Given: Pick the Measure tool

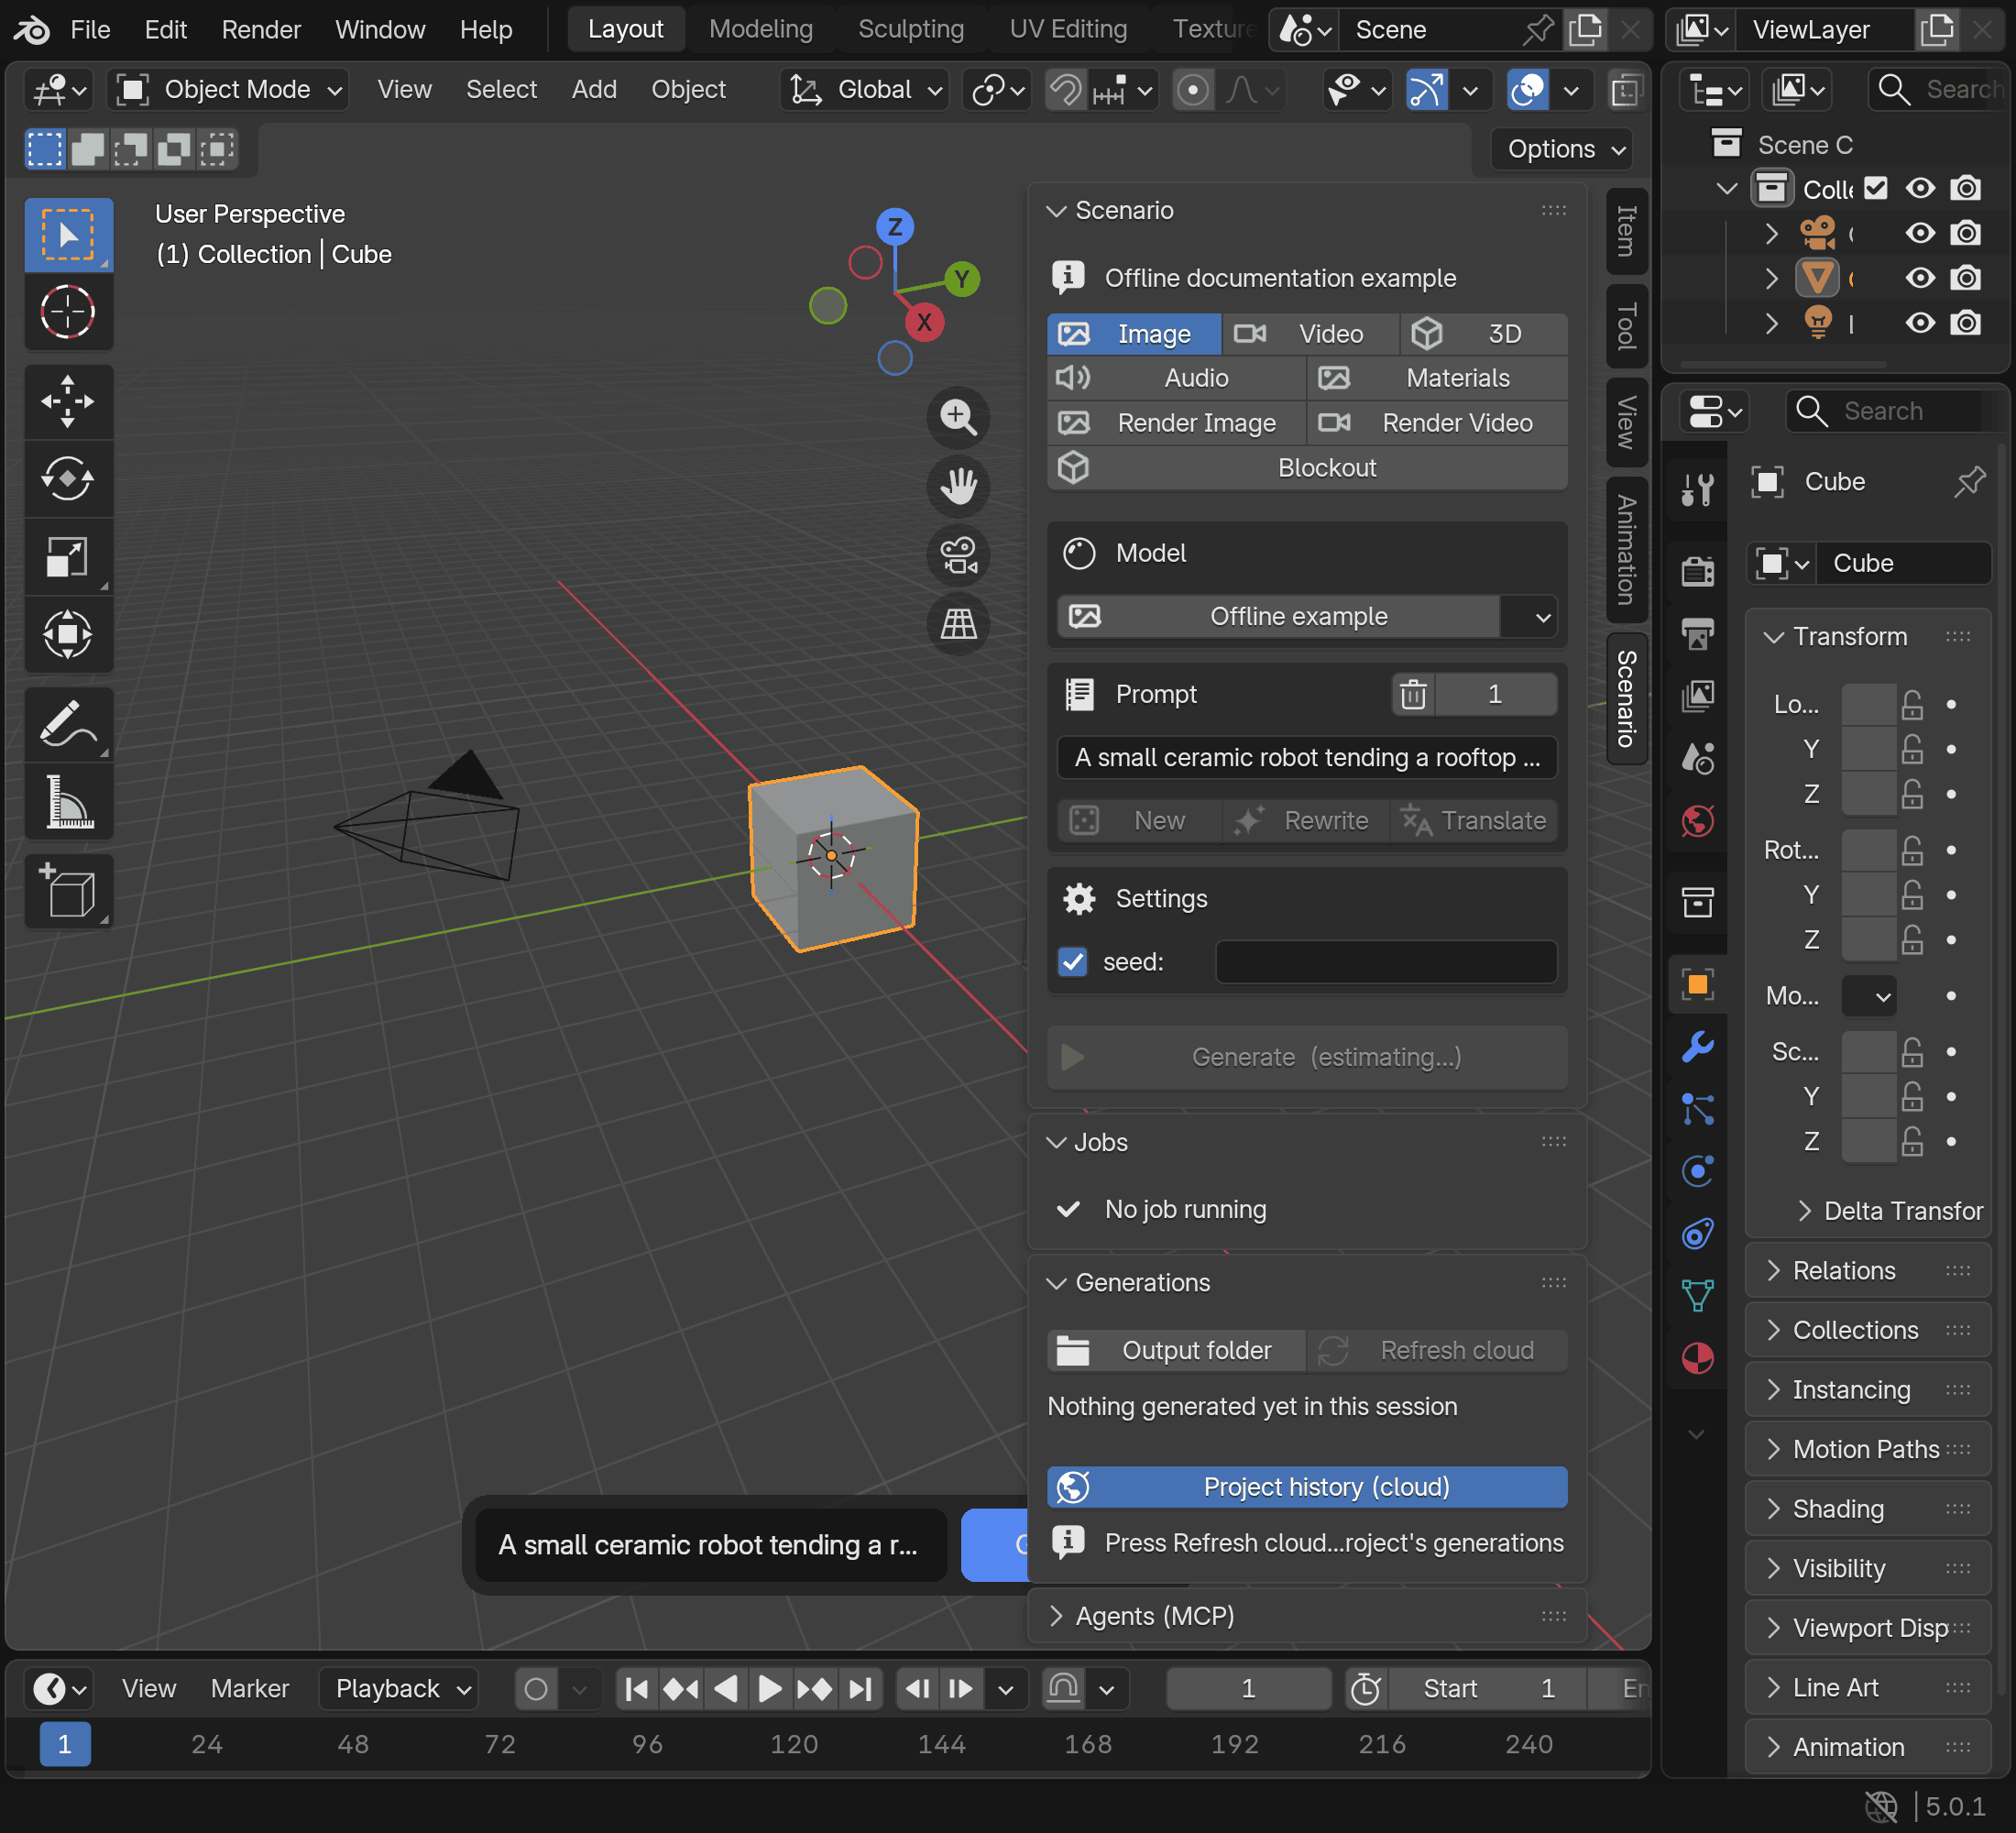Looking at the screenshot, I should click(x=68, y=802).
